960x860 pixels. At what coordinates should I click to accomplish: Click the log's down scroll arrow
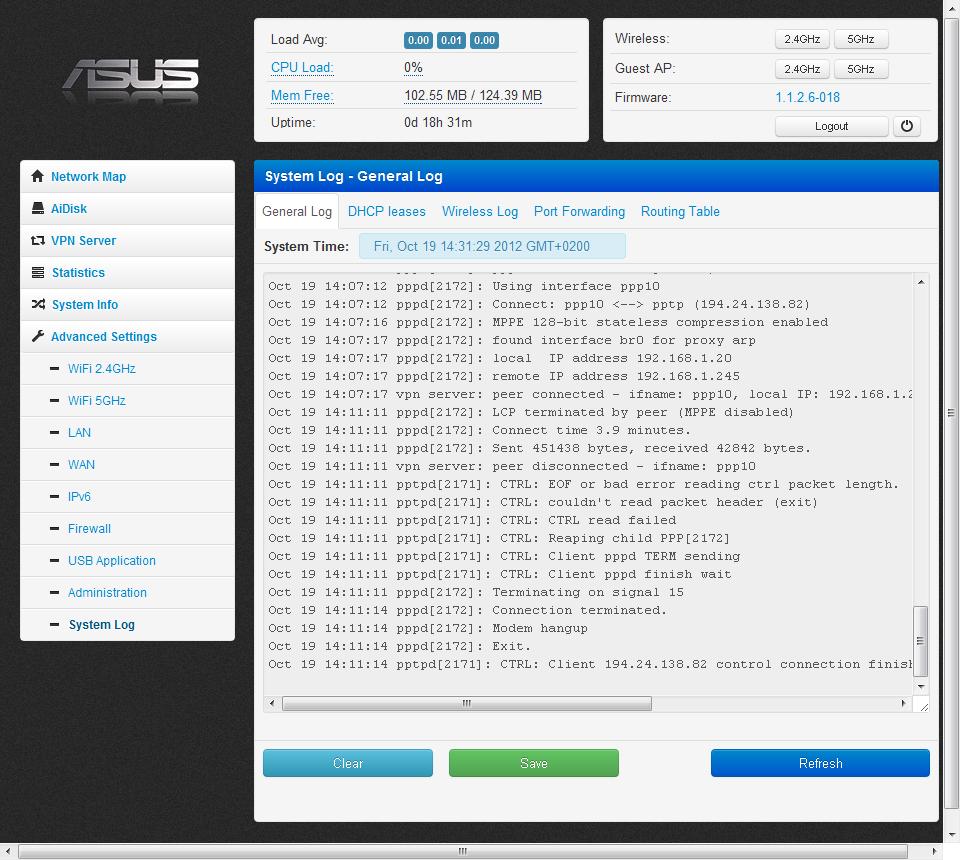tap(921, 687)
